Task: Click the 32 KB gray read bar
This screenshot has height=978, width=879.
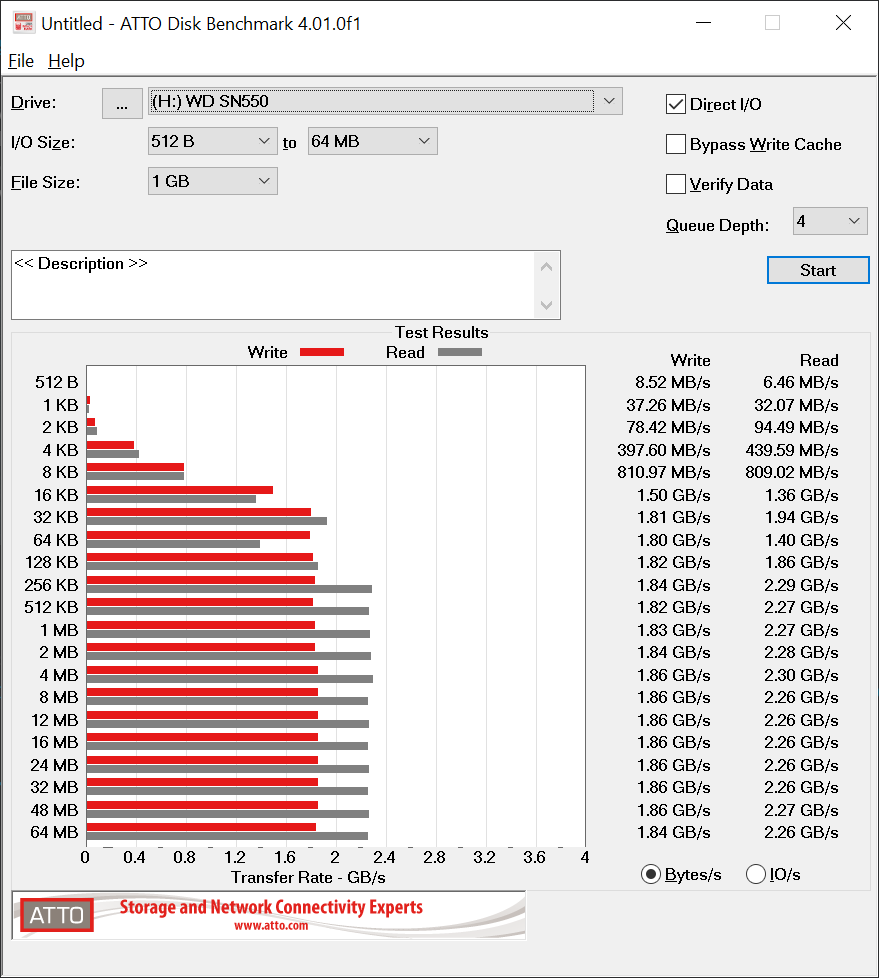Action: click(207, 521)
